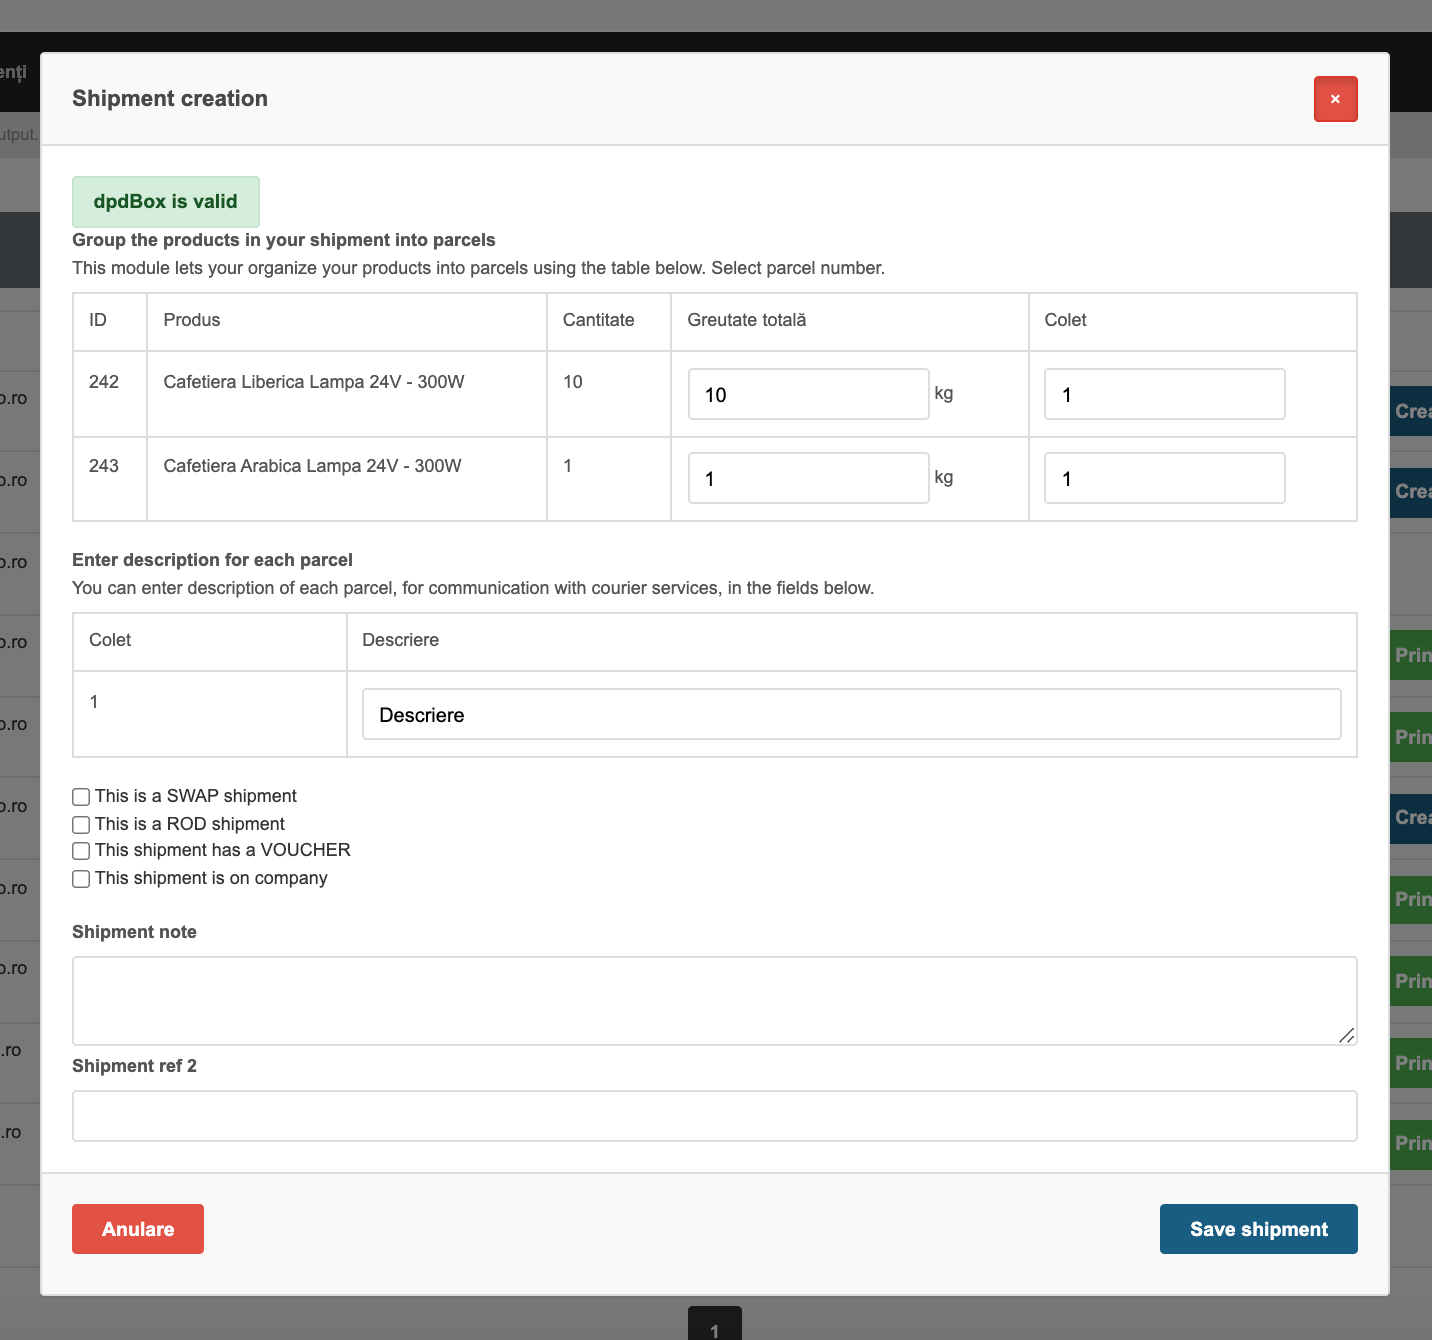
Task: Tick the shipment has a VOUCHER checkbox
Action: click(81, 851)
